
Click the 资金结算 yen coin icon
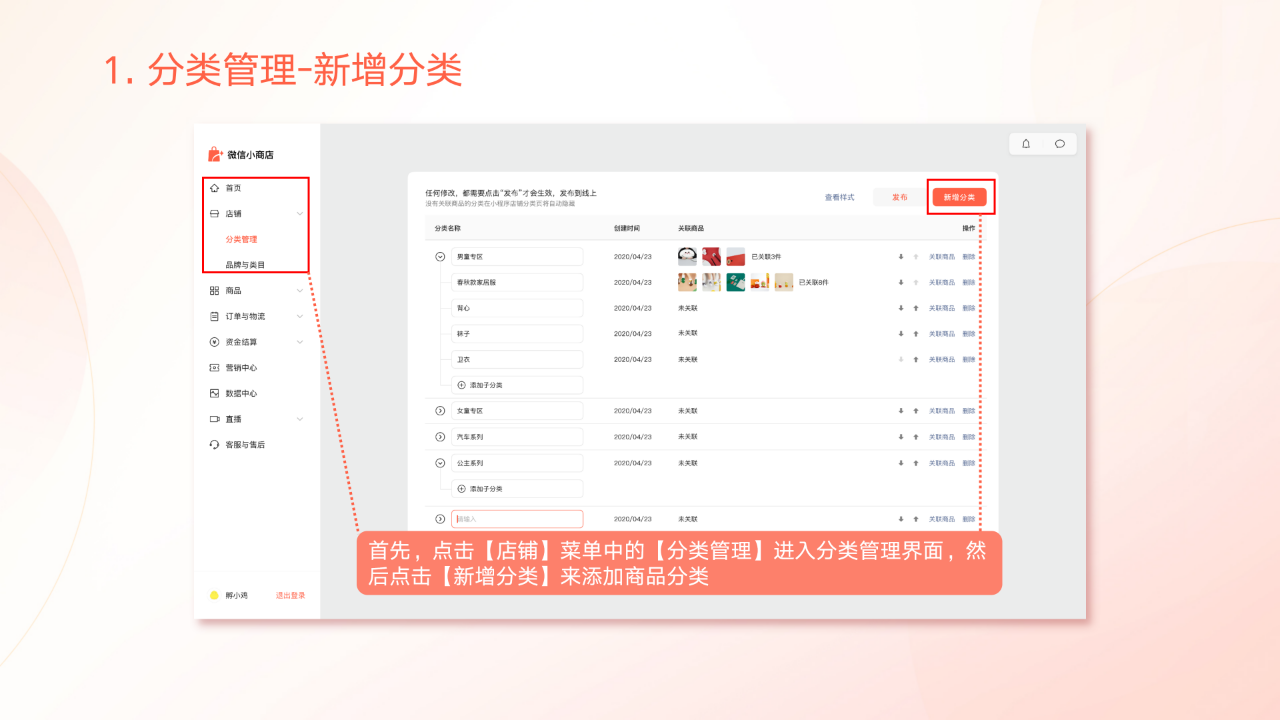click(214, 342)
